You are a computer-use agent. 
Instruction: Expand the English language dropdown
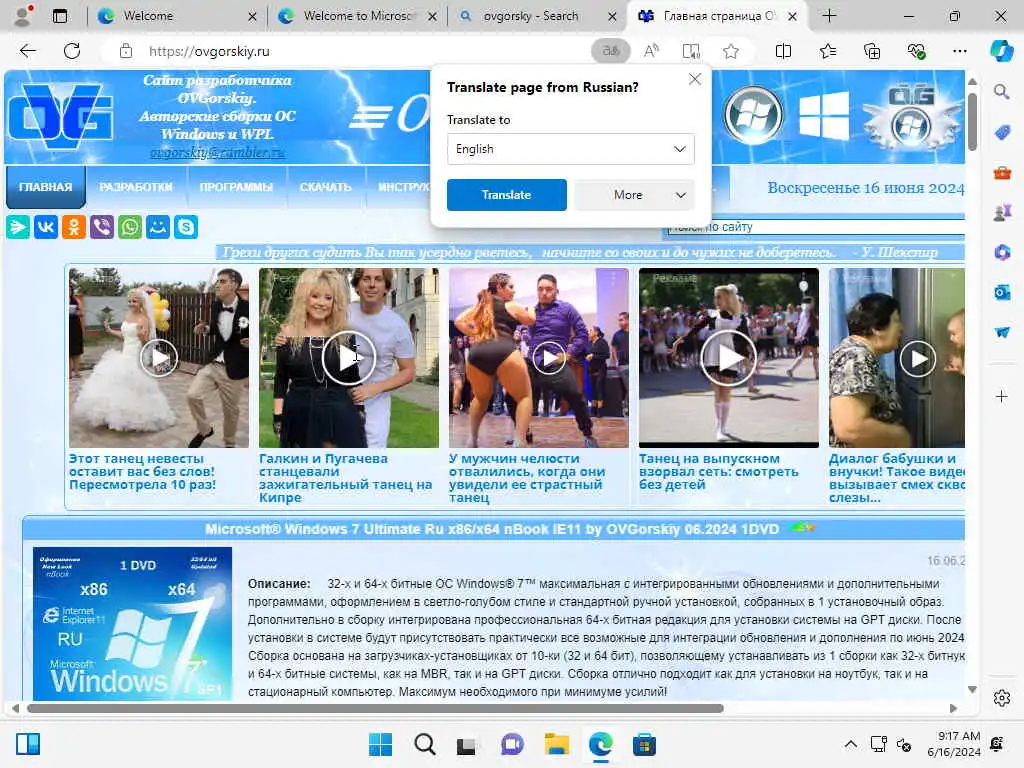570,149
